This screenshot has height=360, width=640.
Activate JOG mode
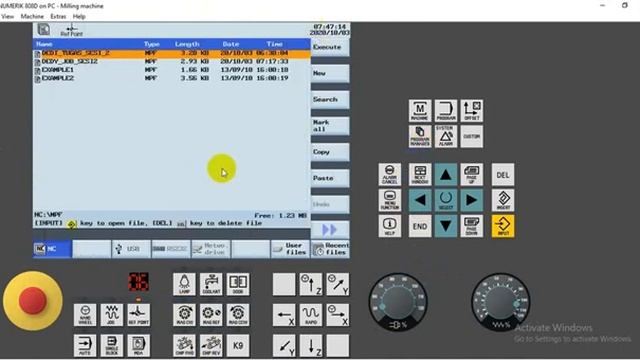point(111,315)
